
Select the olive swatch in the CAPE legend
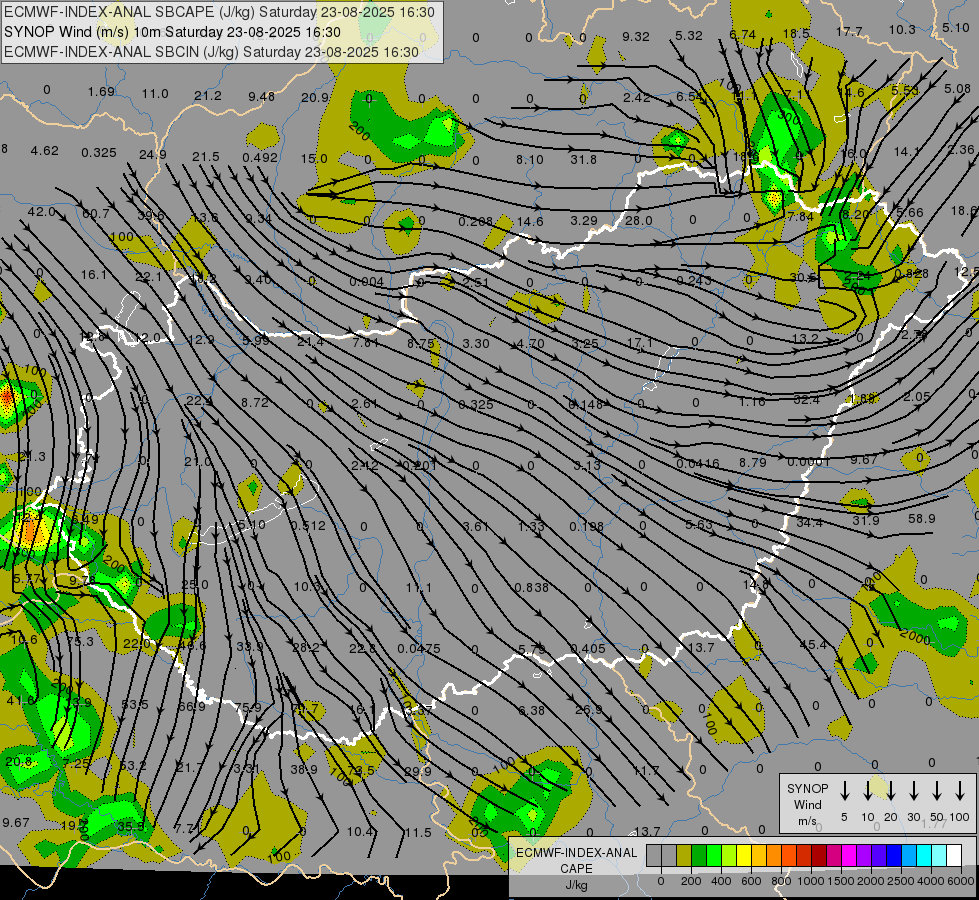point(684,855)
